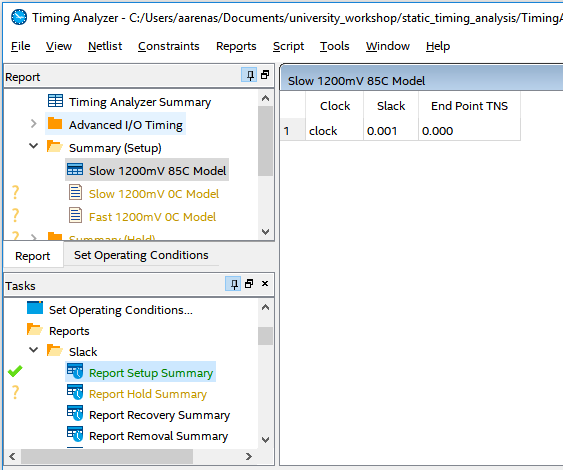Float the Report panel with restore icon
The width and height of the screenshot is (563, 470).
(265, 75)
